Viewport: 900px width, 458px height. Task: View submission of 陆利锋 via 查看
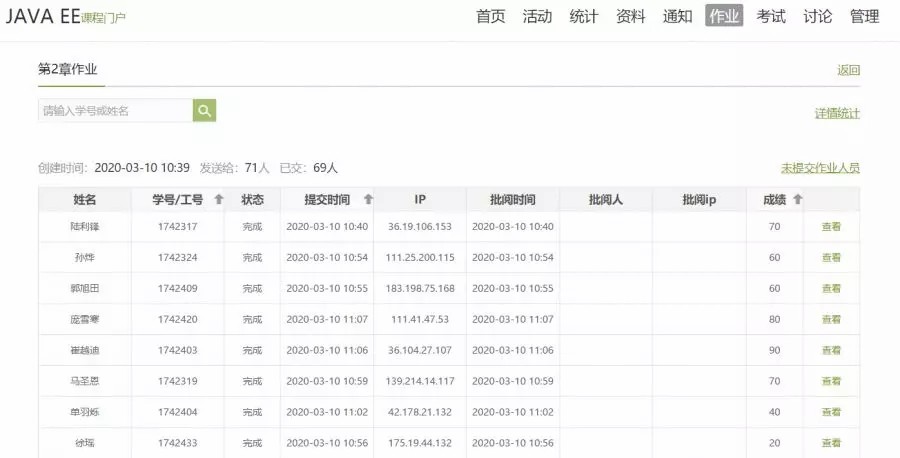click(x=831, y=227)
